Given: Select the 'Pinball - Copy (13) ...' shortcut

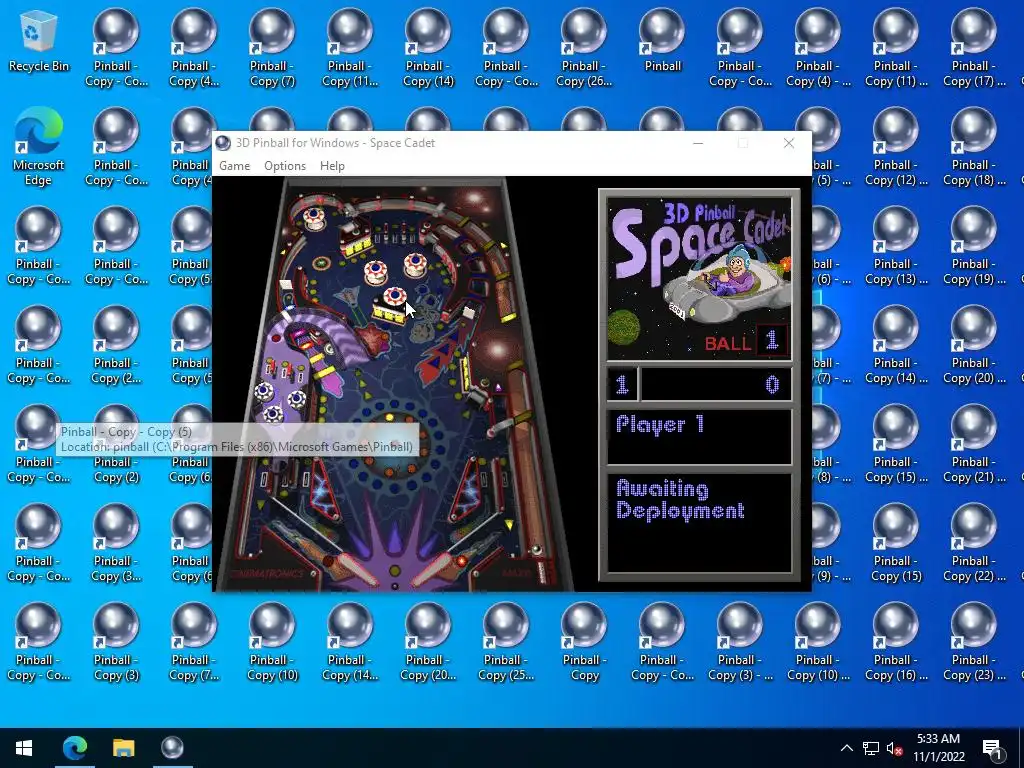Looking at the screenshot, I should click(x=896, y=247).
